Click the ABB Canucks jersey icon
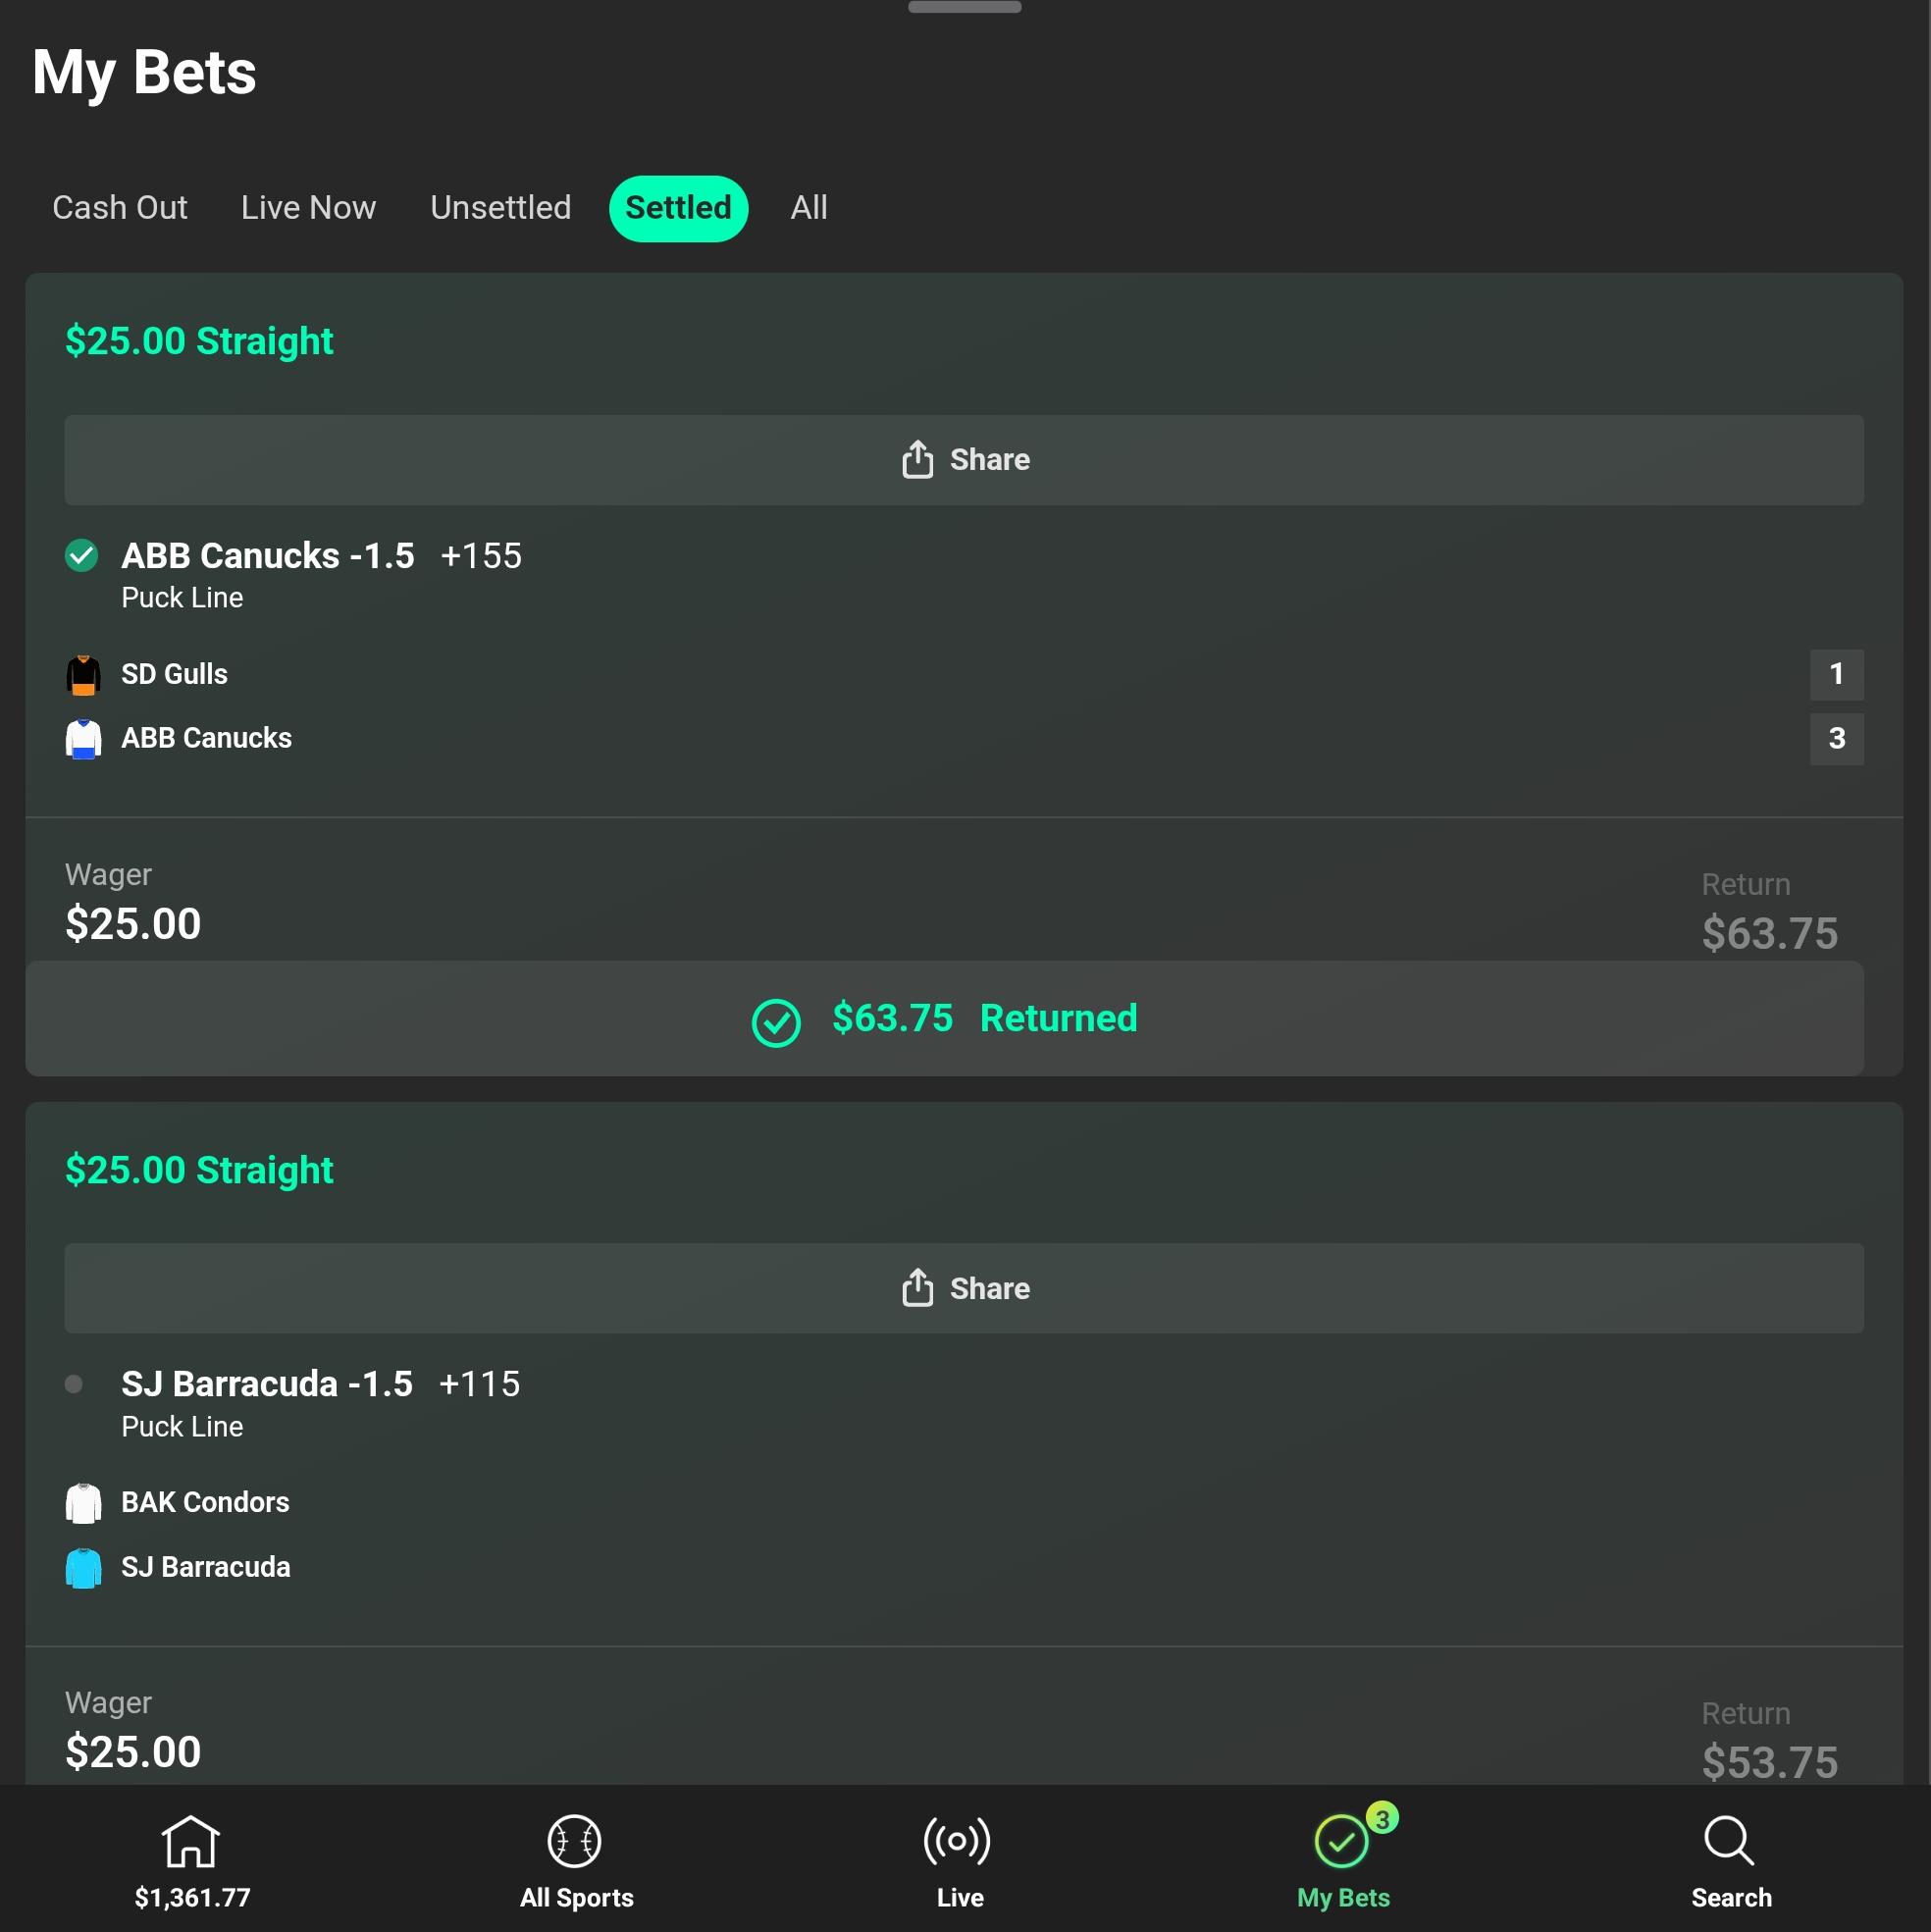This screenshot has height=1932, width=1931. point(83,739)
